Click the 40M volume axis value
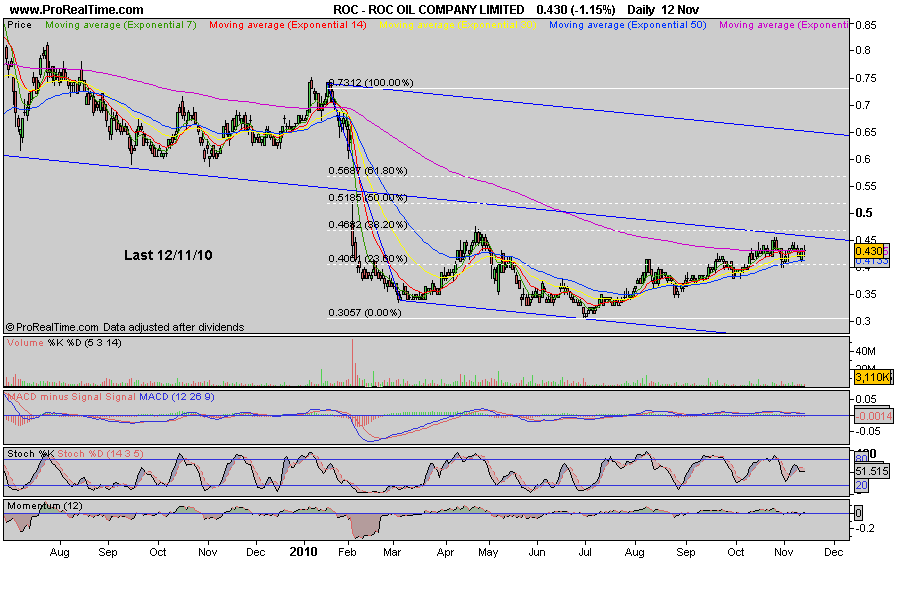 pyautogui.click(x=865, y=351)
